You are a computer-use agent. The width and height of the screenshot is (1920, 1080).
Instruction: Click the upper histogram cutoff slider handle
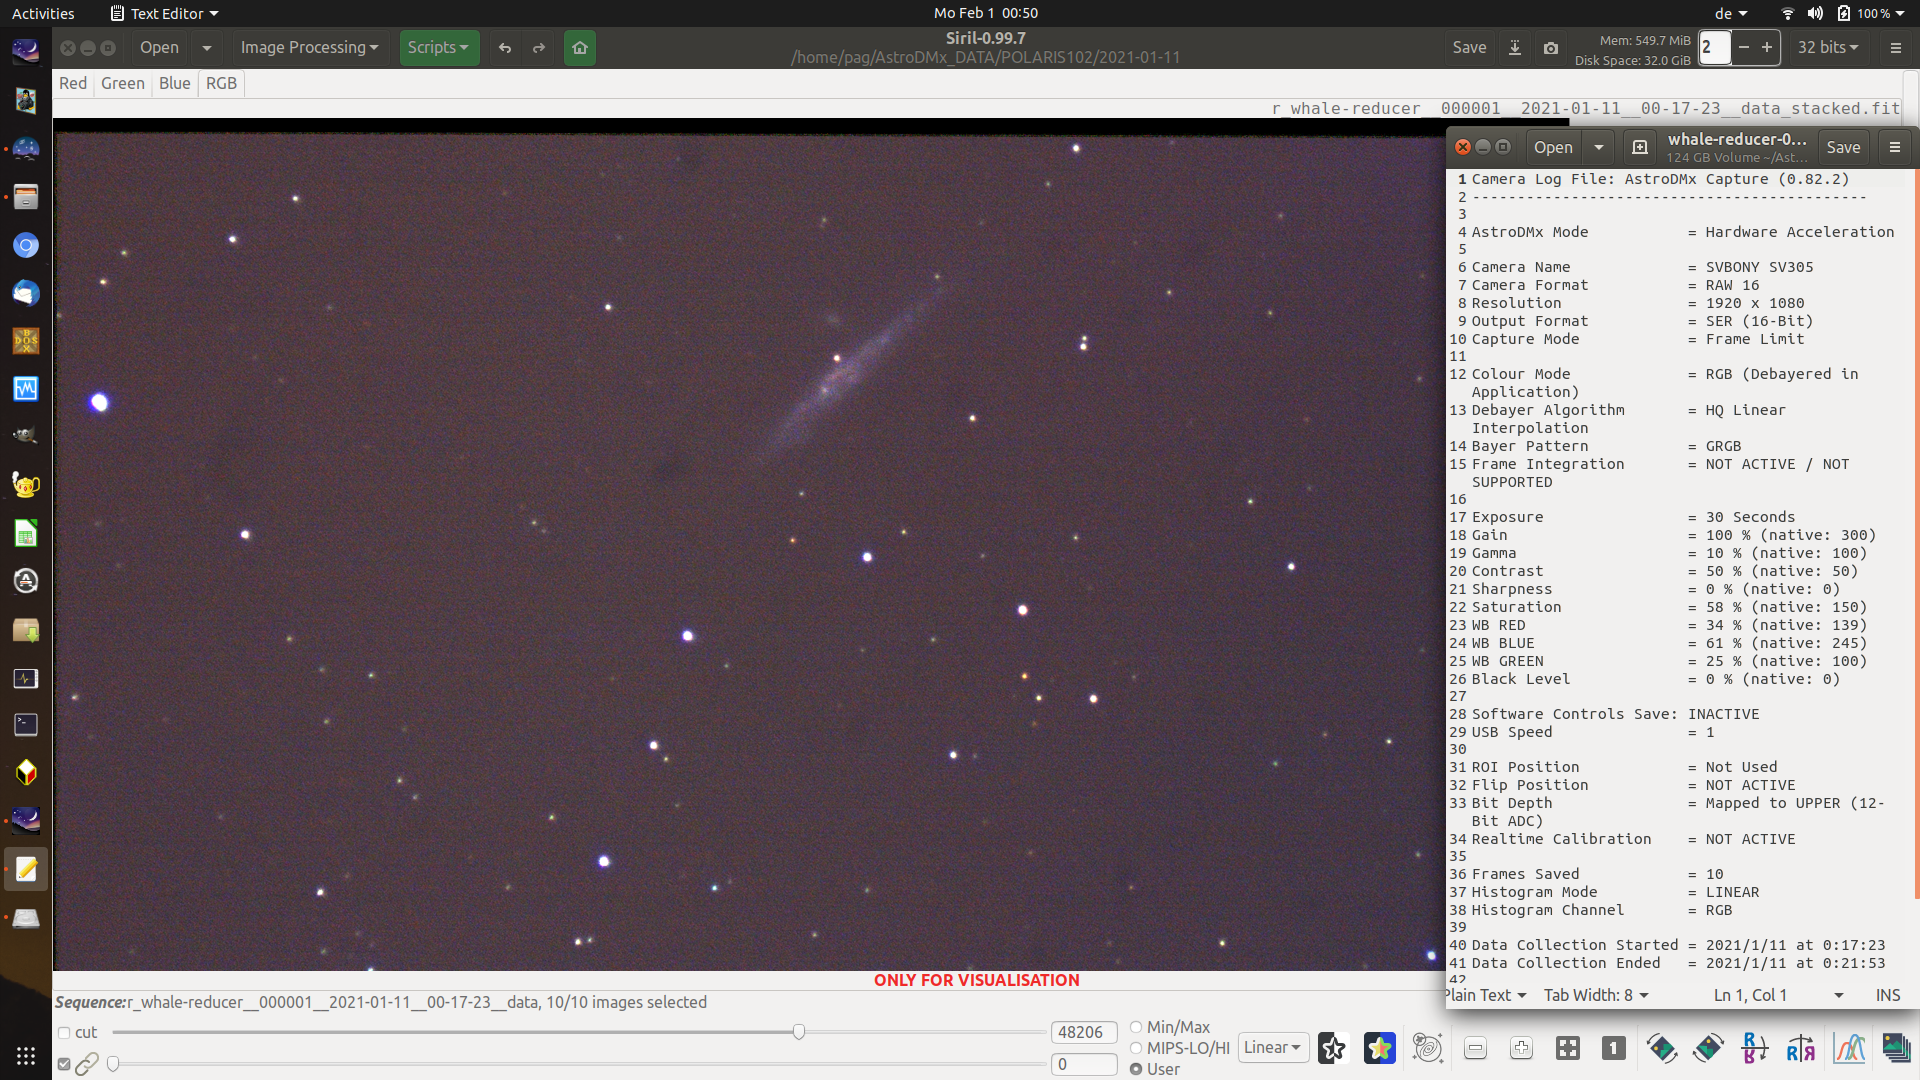799,1032
